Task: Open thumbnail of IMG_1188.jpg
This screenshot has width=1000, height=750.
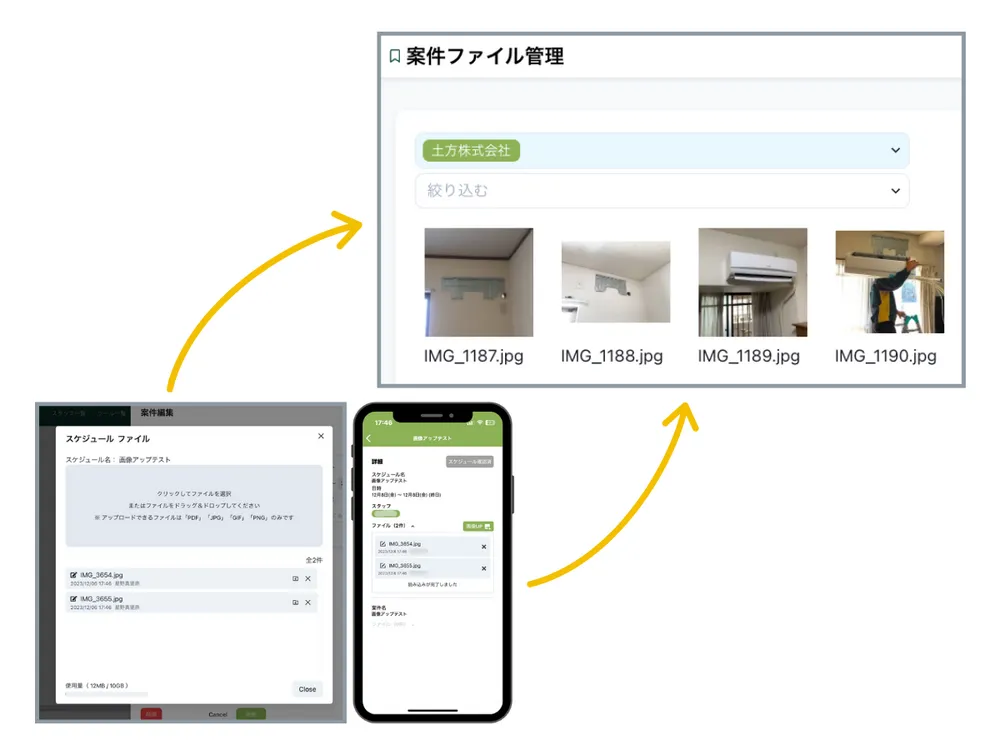Action: 615,282
